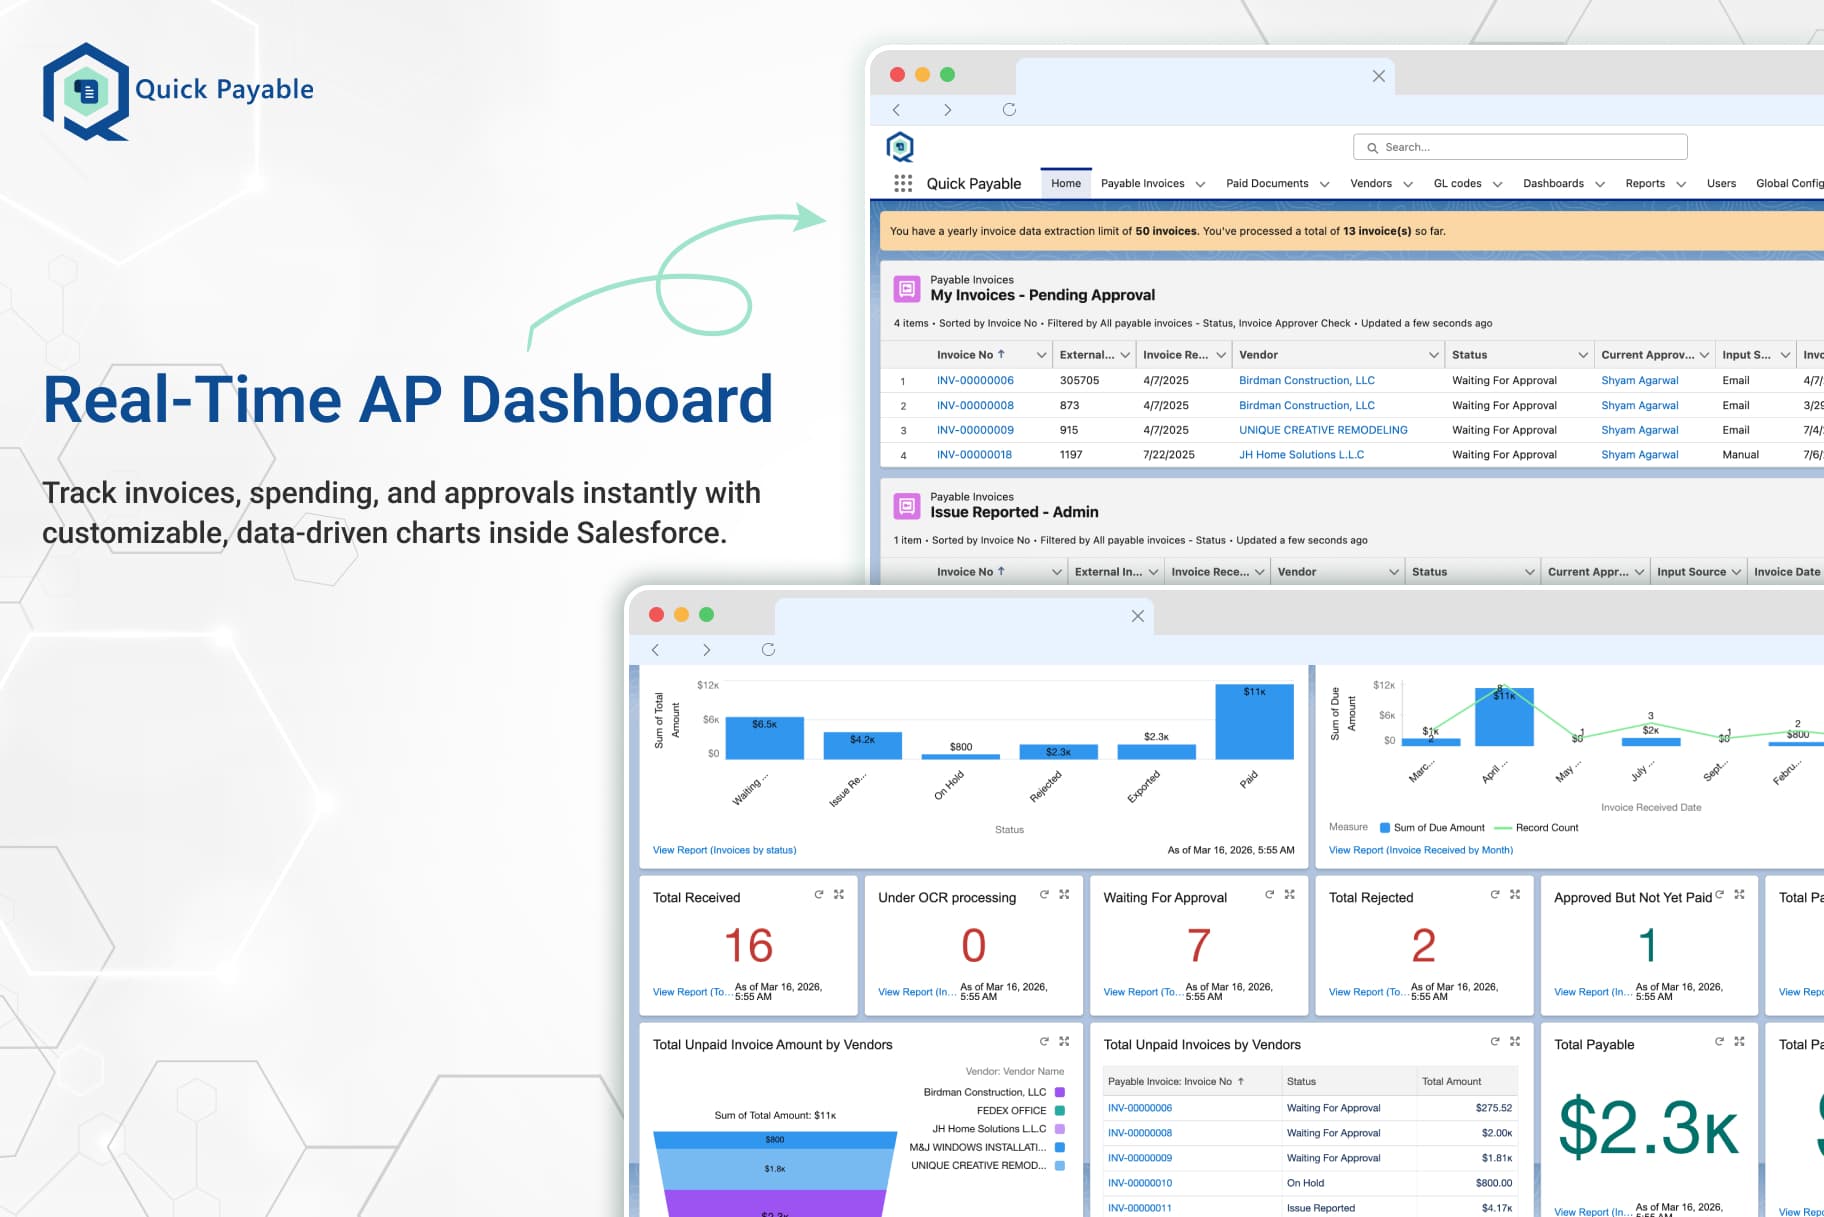Open the Reports nav dropdown arrow

(1680, 184)
